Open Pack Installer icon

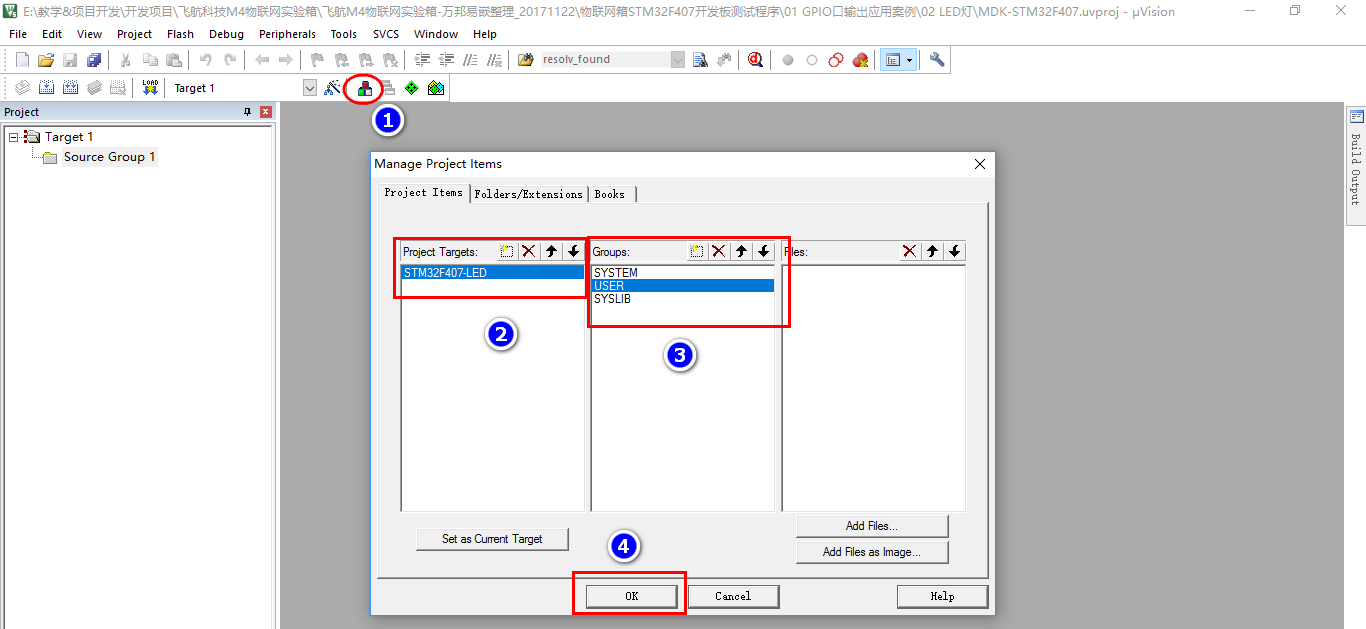[435, 88]
